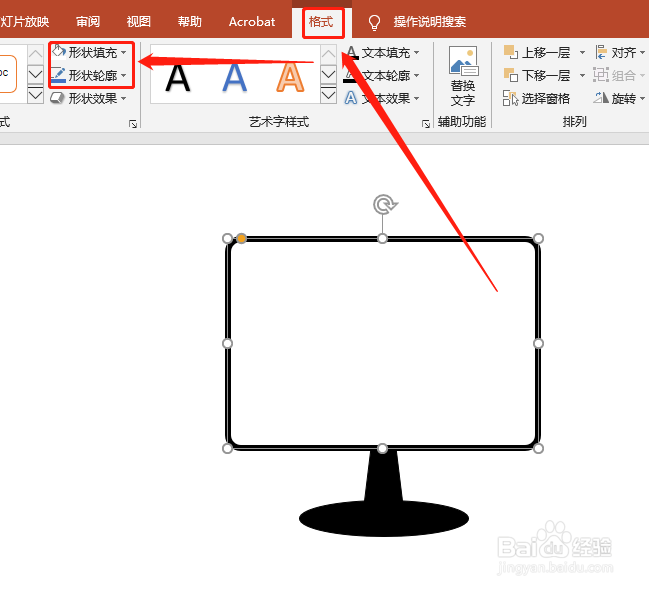
Task: Open the 文本轮廓 dropdown arrow
Action: (x=416, y=75)
